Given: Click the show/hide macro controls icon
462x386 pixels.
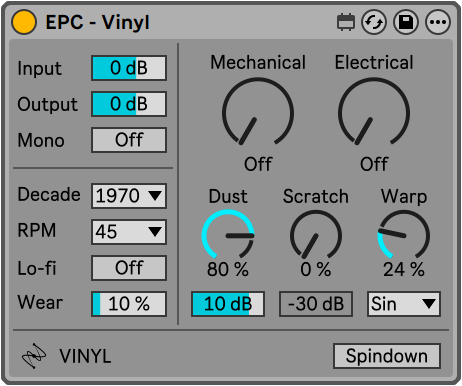Looking at the screenshot, I should click(346, 22).
